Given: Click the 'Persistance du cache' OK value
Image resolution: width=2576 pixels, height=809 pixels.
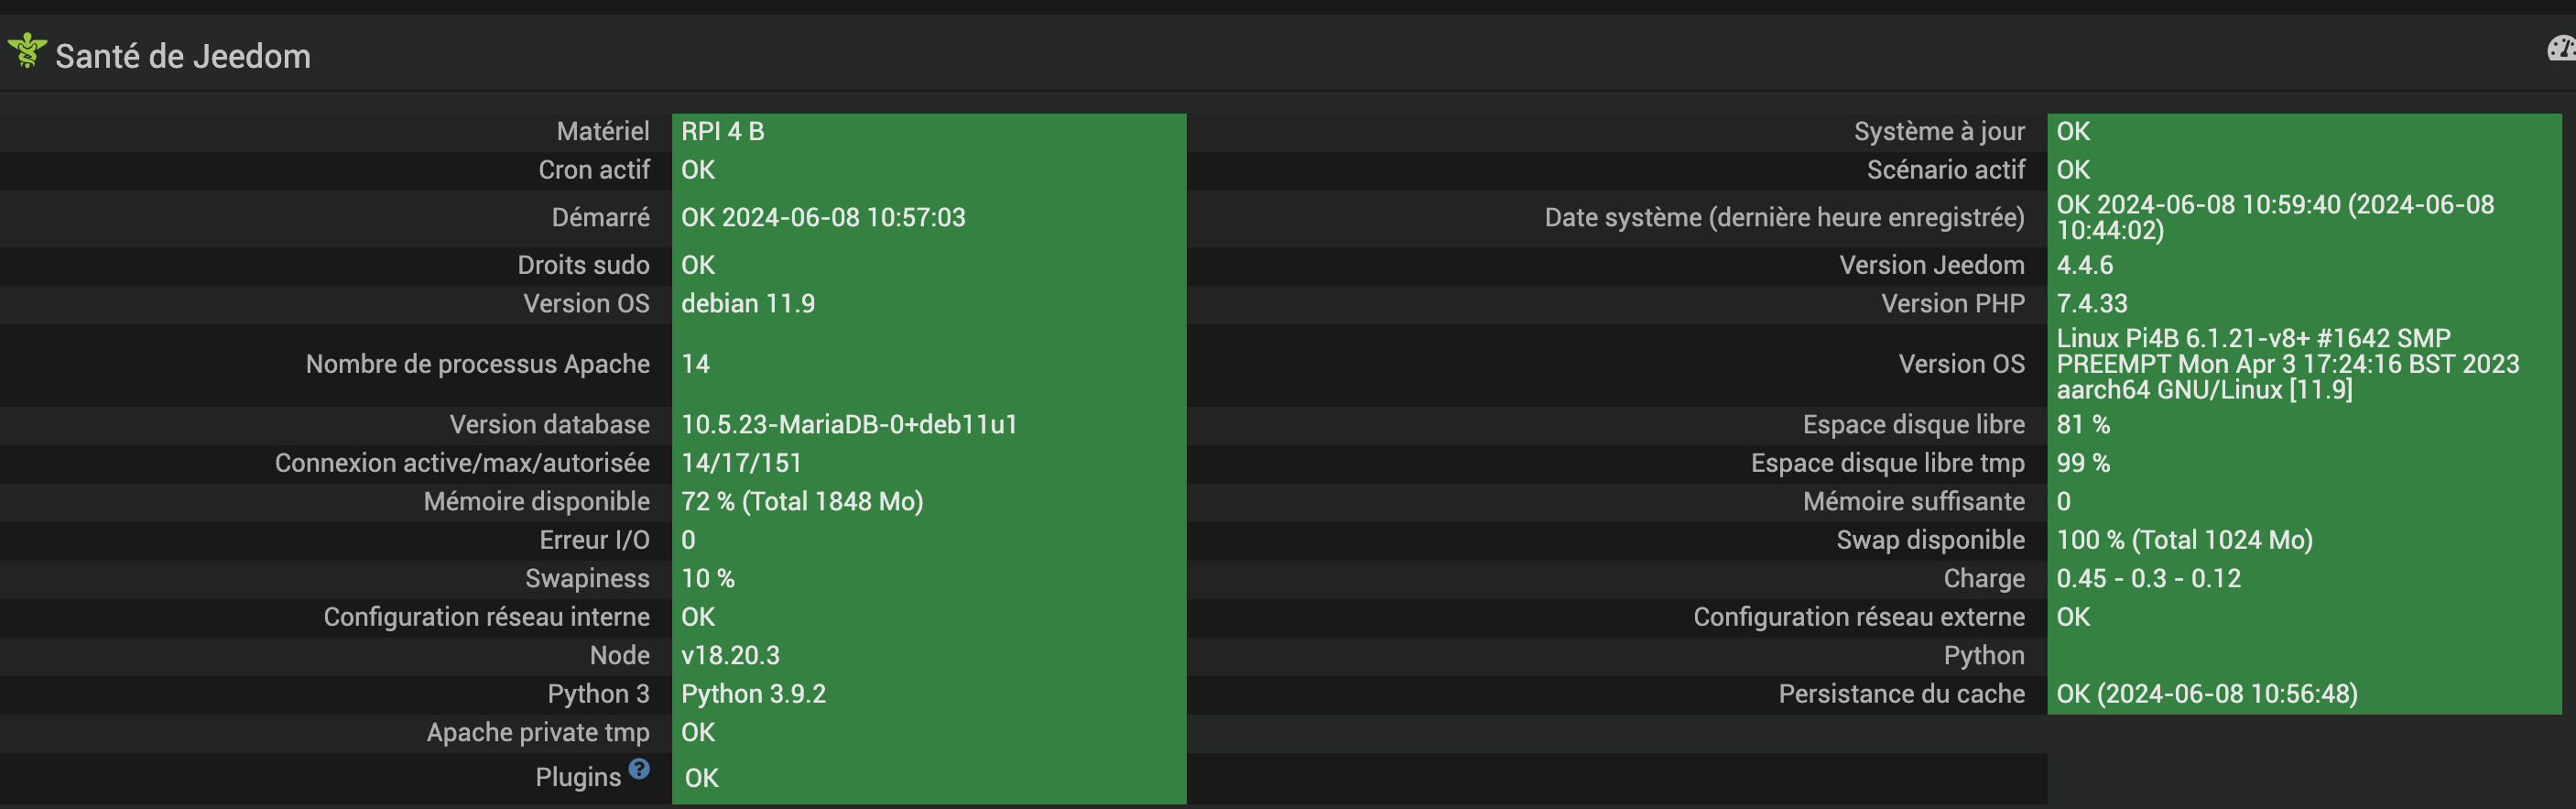Looking at the screenshot, I should [2206, 694].
